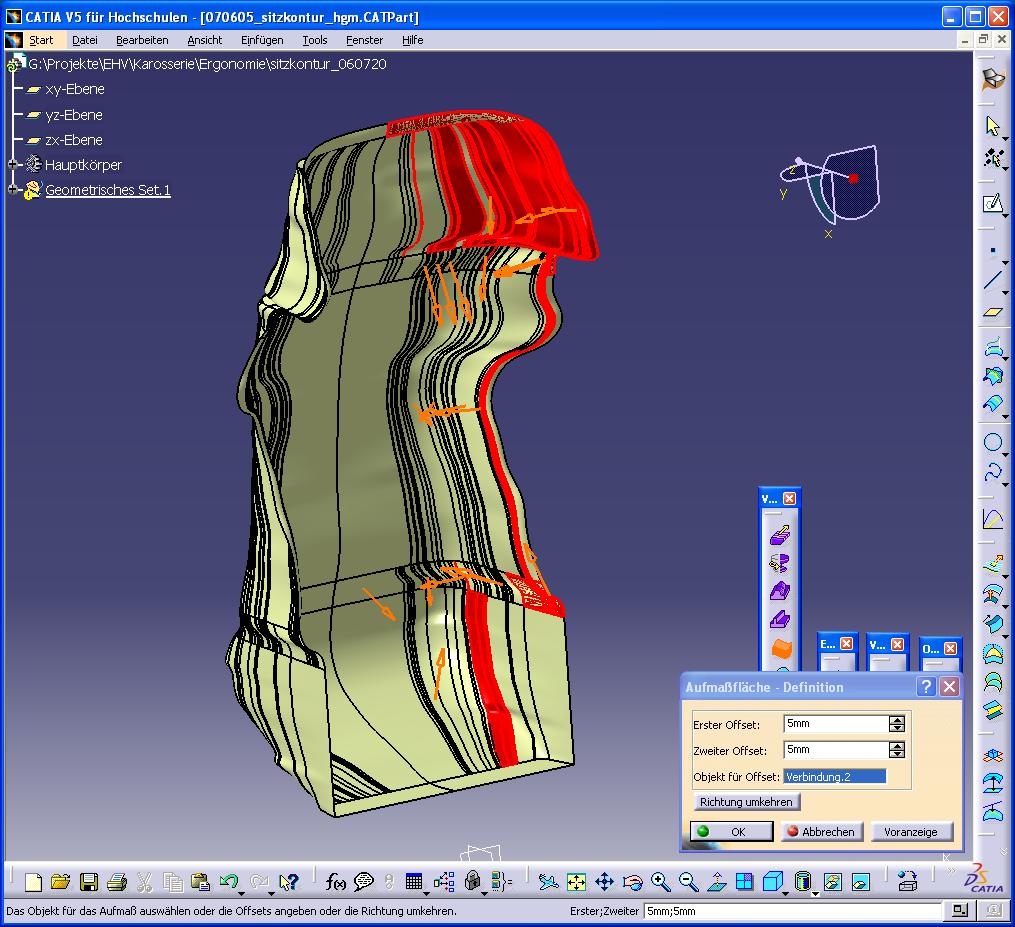Activate the What's This help pointer

tap(288, 882)
